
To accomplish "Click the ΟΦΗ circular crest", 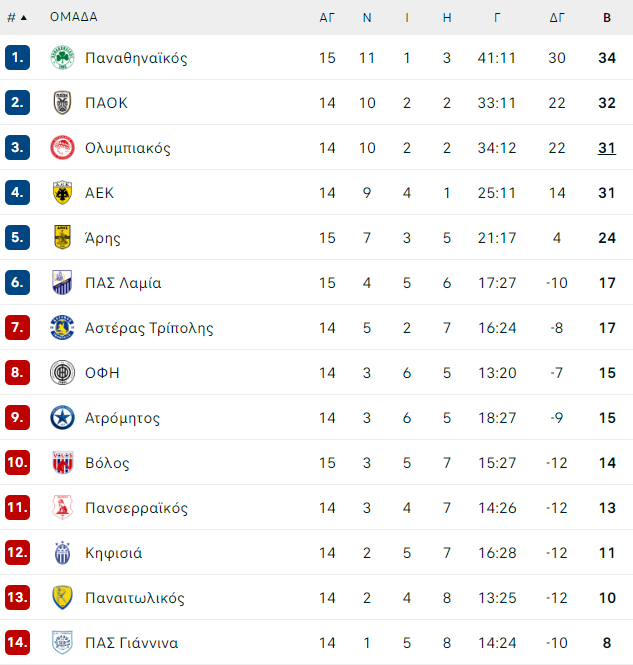I will point(62,372).
